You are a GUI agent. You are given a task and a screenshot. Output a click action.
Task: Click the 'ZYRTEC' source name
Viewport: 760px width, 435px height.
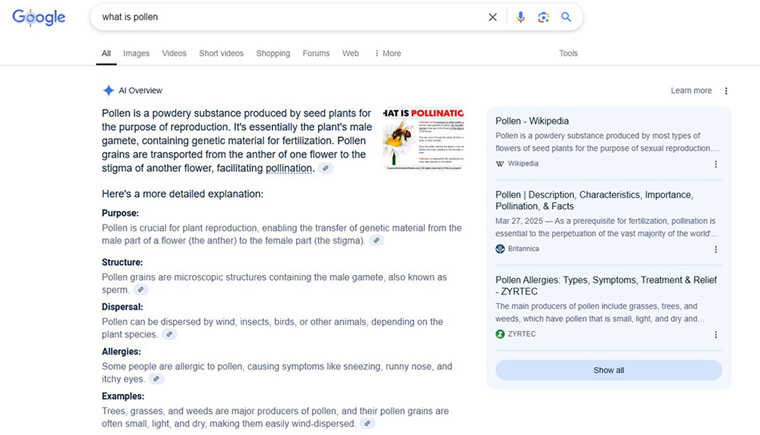click(522, 334)
